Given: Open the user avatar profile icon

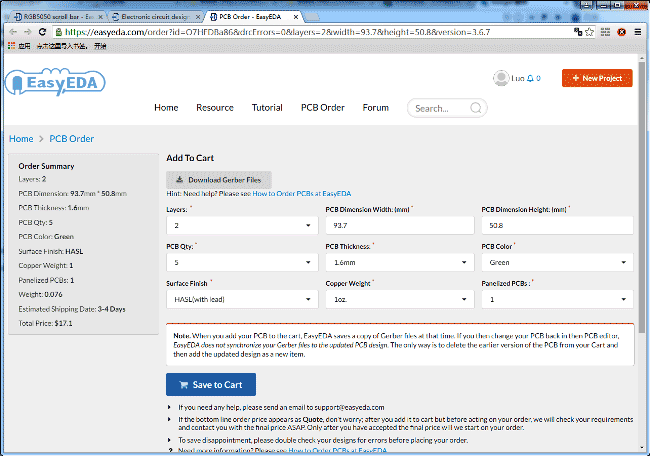Looking at the screenshot, I should point(500,78).
